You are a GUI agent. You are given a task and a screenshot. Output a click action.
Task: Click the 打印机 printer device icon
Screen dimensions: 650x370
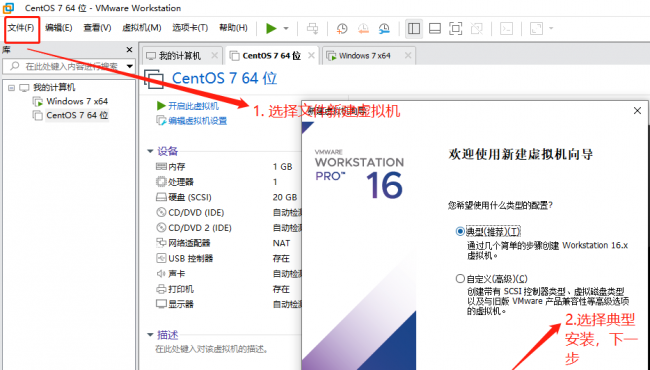point(161,289)
